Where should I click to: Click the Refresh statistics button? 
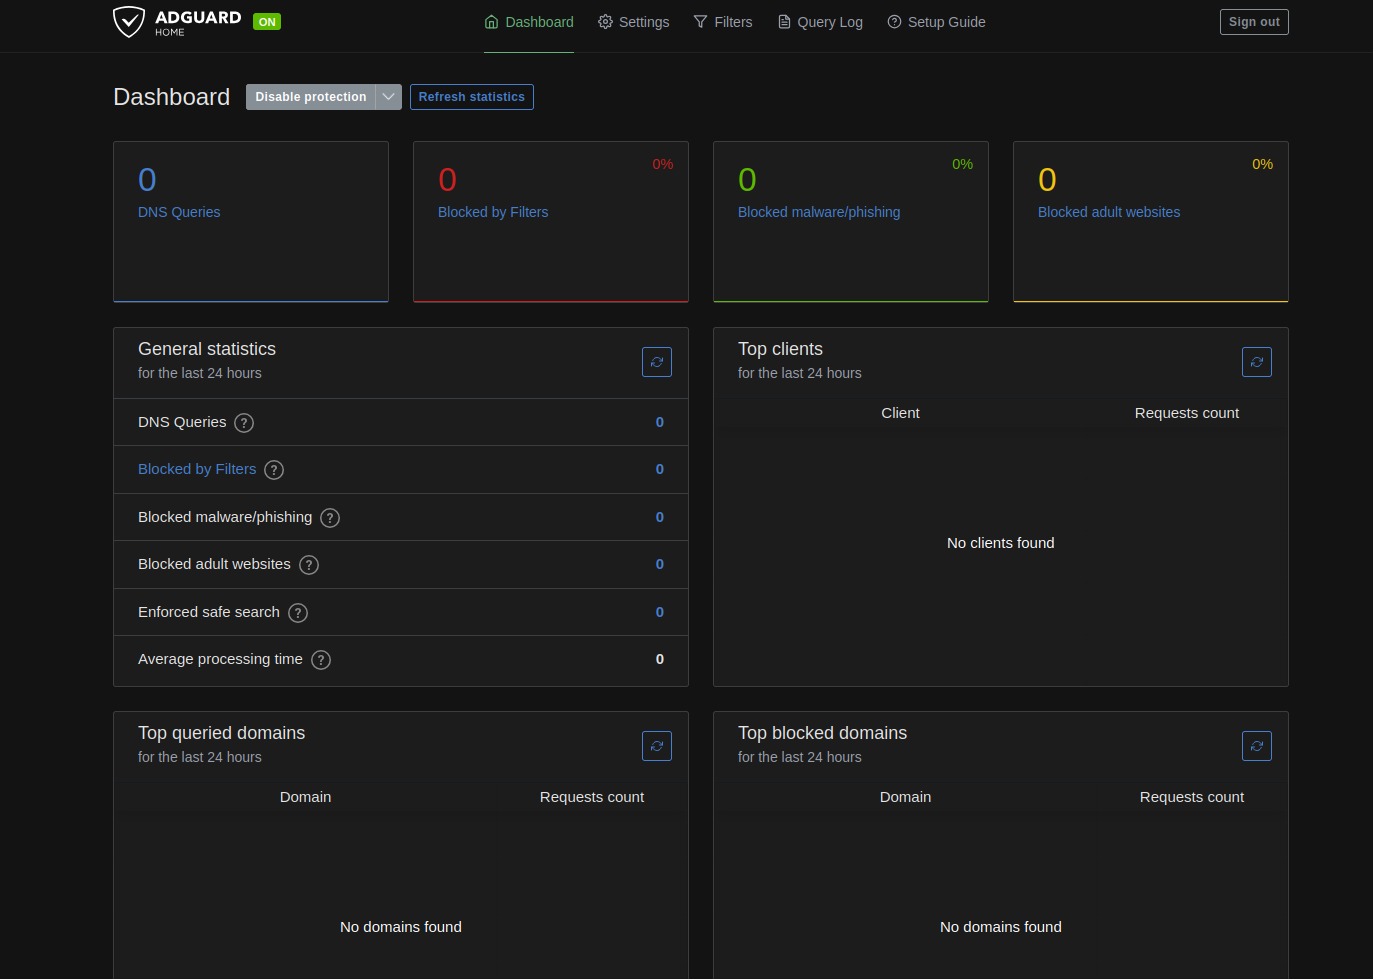coord(471,97)
